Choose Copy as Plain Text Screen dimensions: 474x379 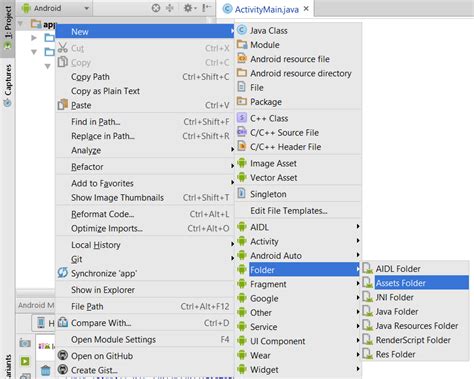pyautogui.click(x=144, y=91)
